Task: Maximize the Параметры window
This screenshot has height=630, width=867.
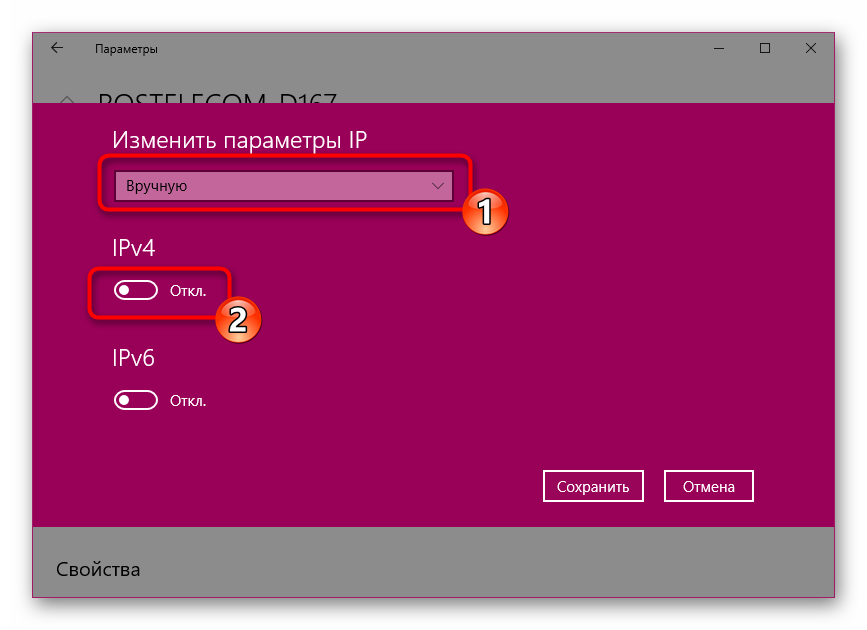Action: pyautogui.click(x=765, y=49)
